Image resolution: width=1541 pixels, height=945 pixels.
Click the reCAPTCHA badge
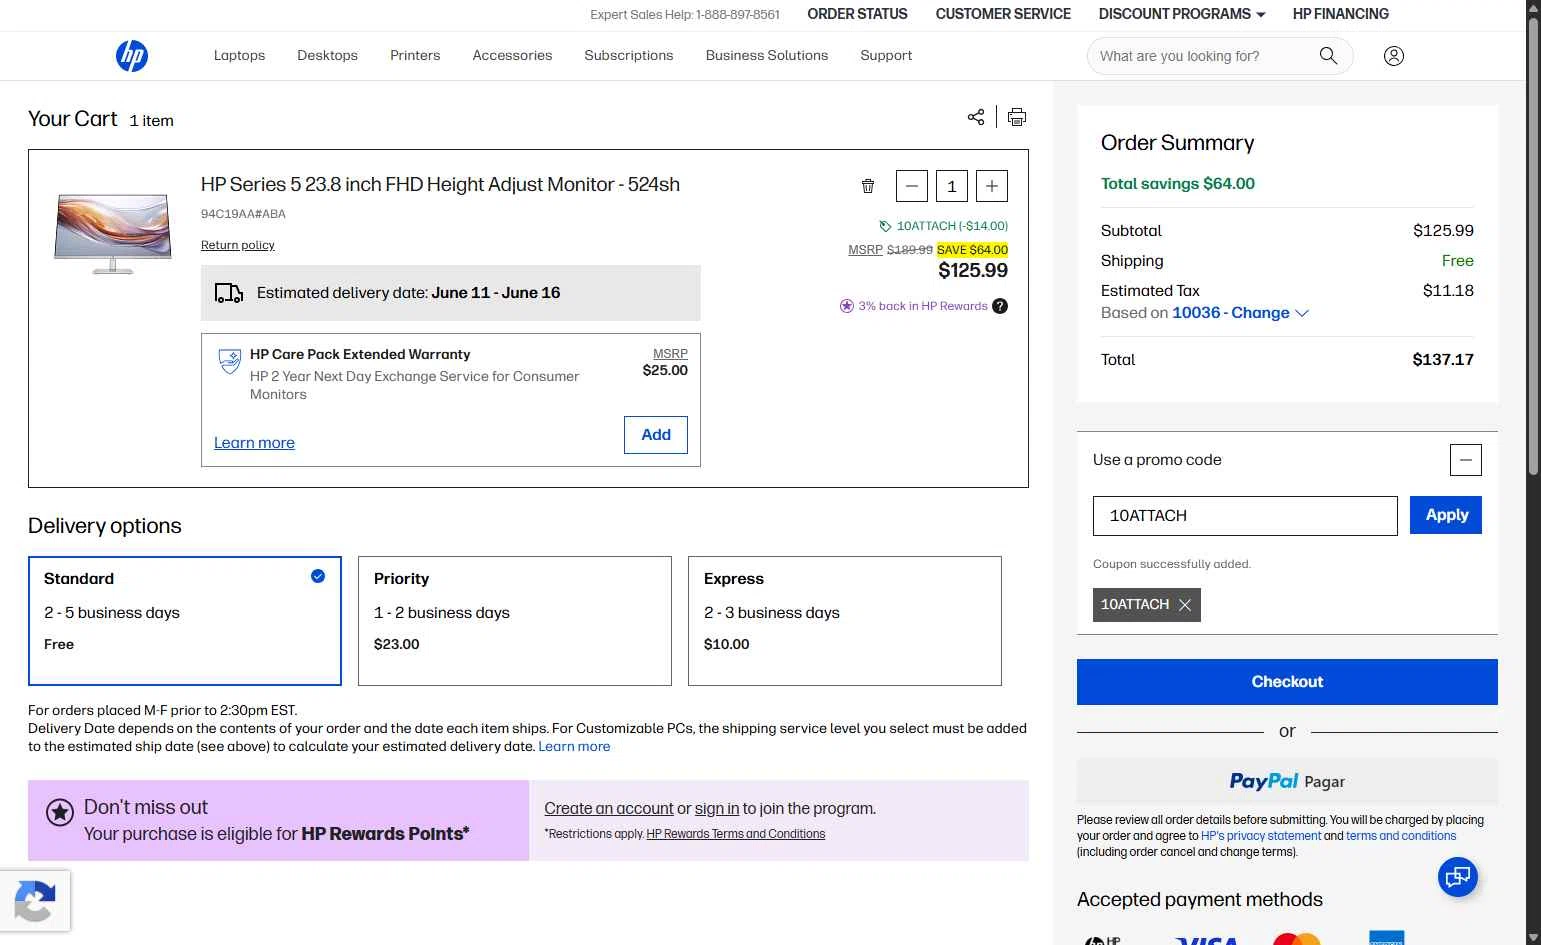pos(35,901)
